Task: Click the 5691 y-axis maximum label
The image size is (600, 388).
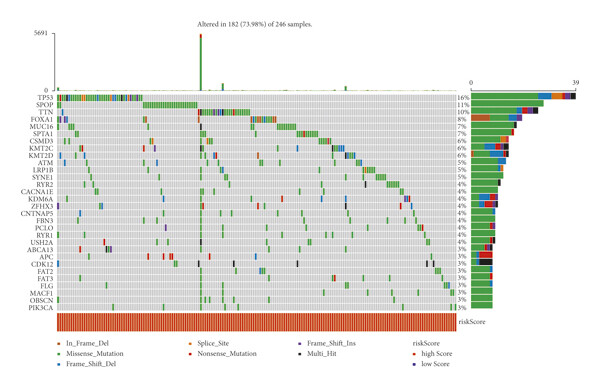Action: pos(41,33)
